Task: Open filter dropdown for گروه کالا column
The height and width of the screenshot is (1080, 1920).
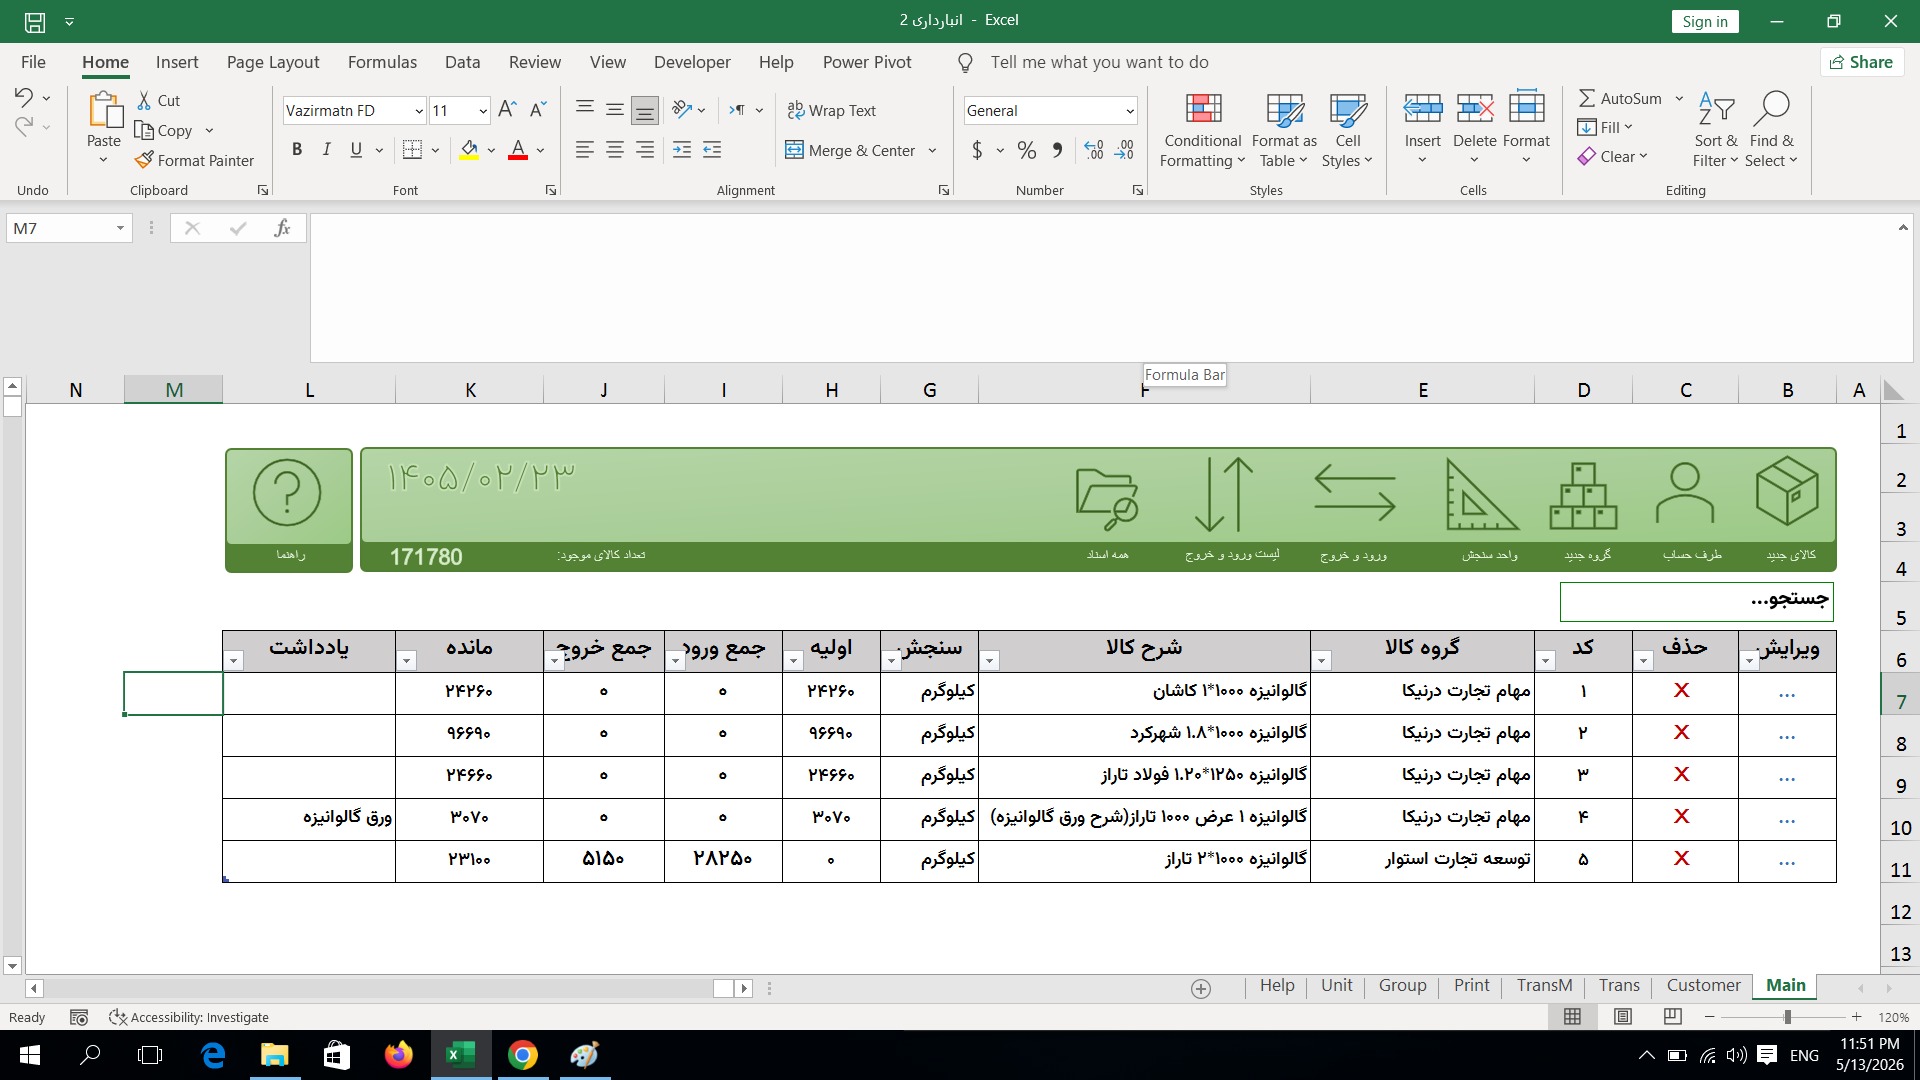Action: click(1321, 660)
